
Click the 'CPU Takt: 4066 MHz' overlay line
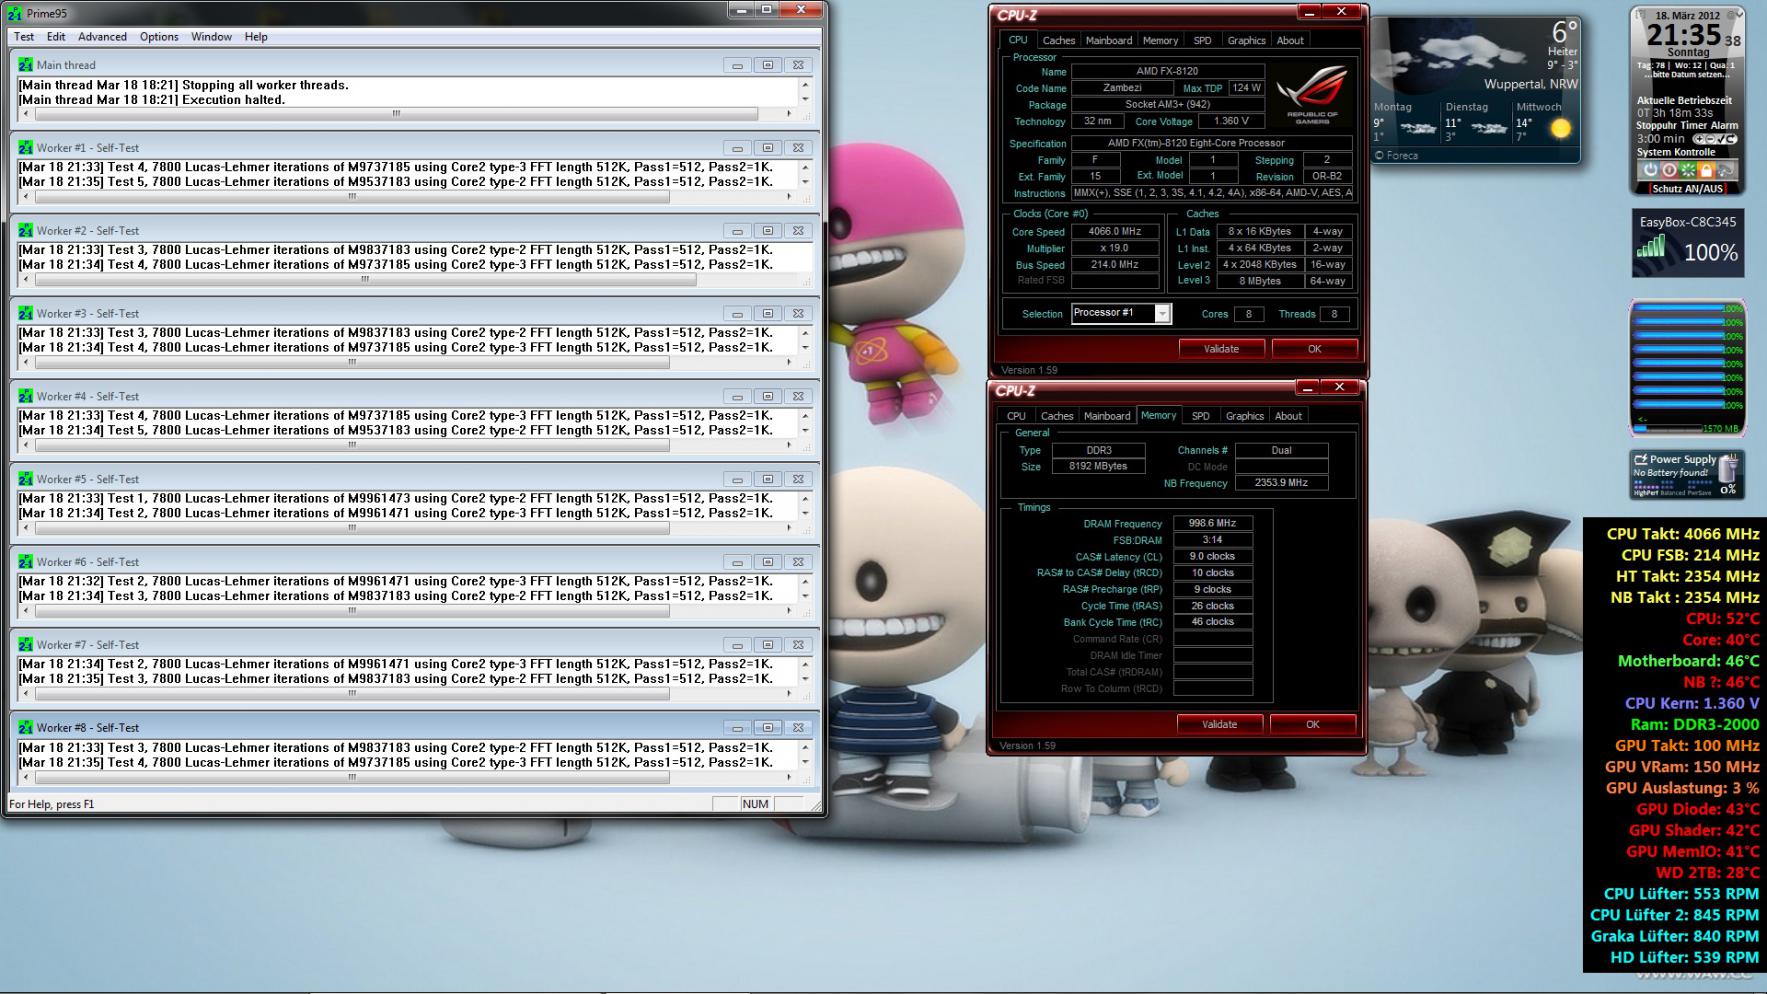(1682, 534)
